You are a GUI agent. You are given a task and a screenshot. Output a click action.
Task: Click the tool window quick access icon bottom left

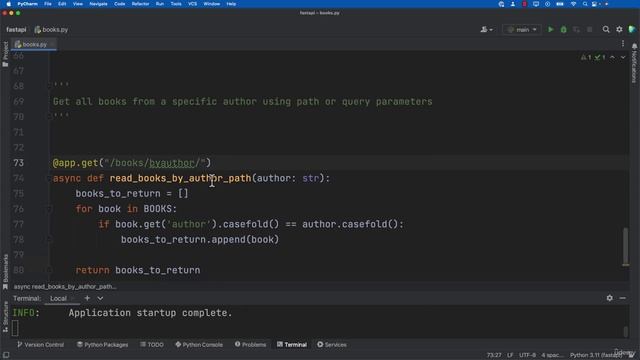point(6,355)
